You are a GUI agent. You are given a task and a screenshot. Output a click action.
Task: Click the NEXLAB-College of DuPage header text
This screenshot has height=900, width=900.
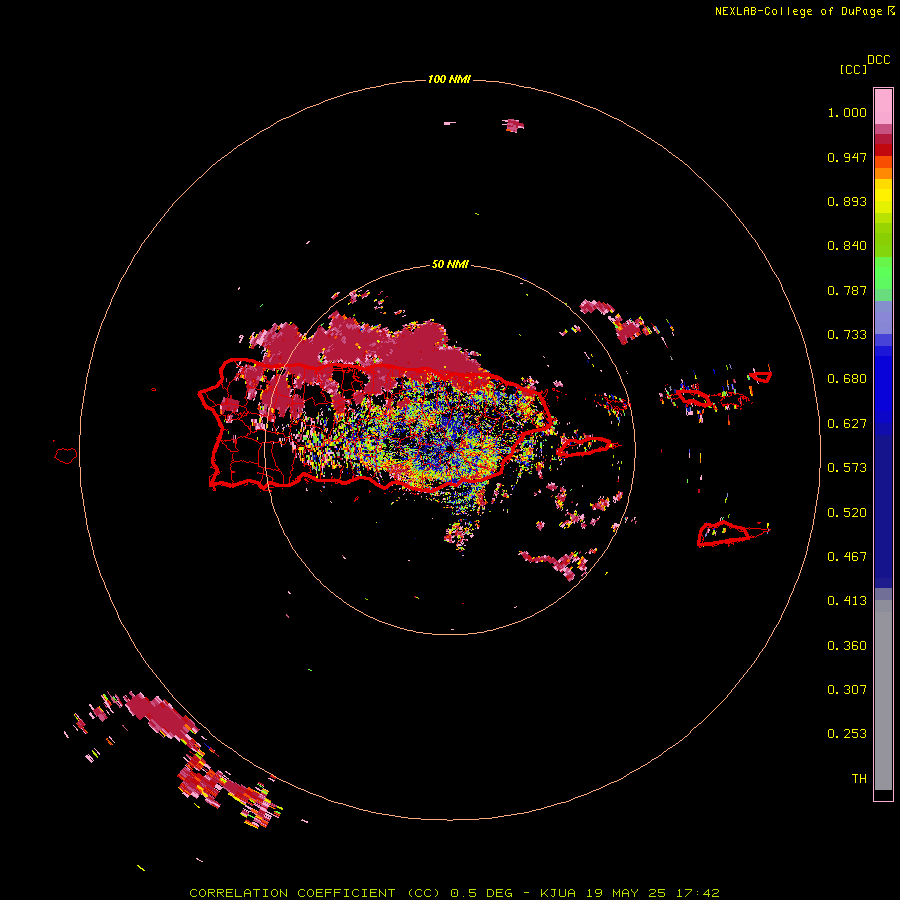pos(798,11)
